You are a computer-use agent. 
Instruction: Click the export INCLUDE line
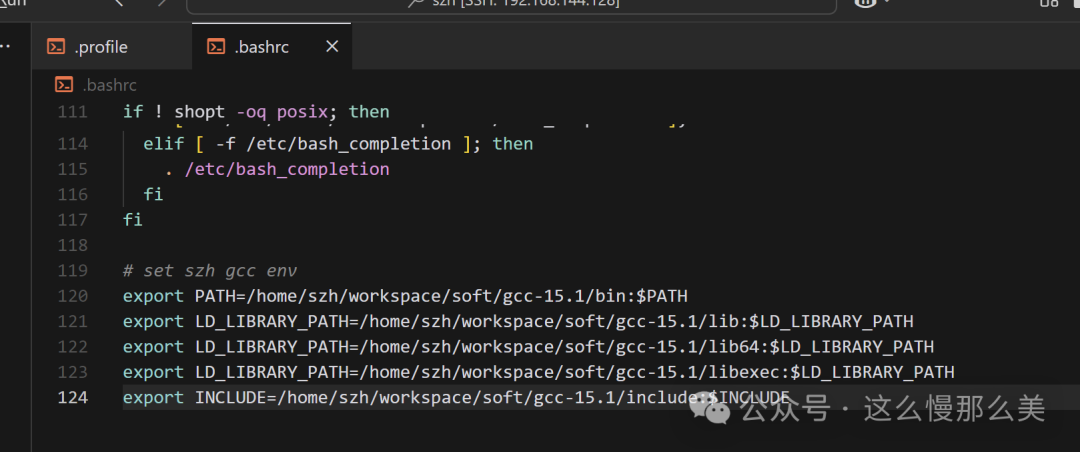456,398
